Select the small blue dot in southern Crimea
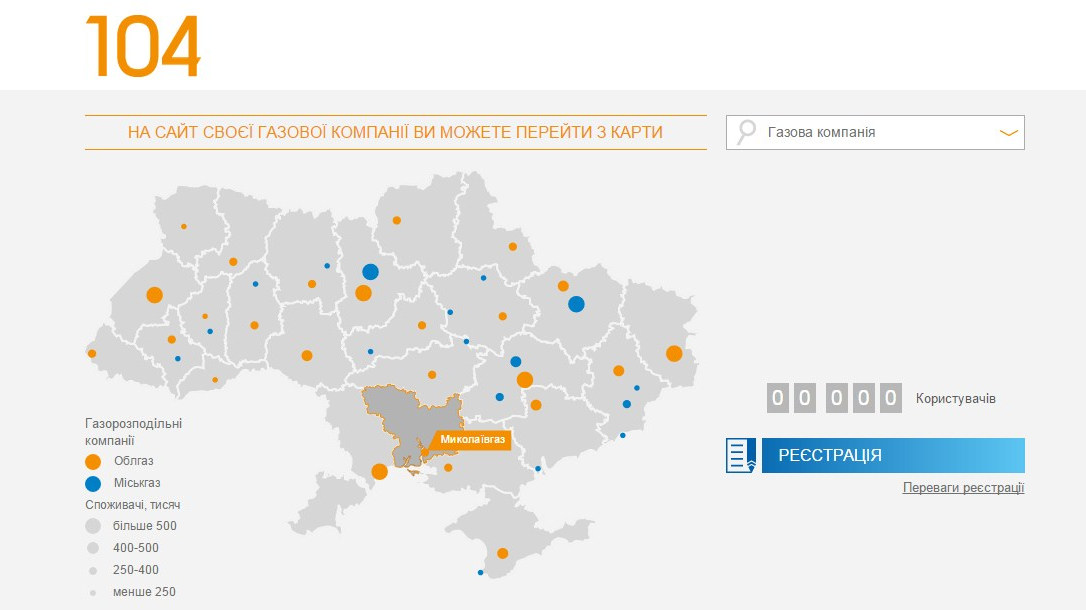 481,573
